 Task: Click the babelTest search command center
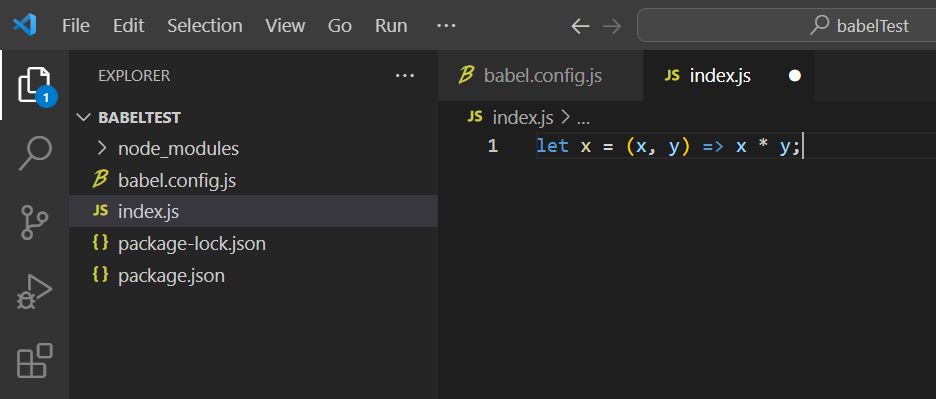[x=787, y=26]
